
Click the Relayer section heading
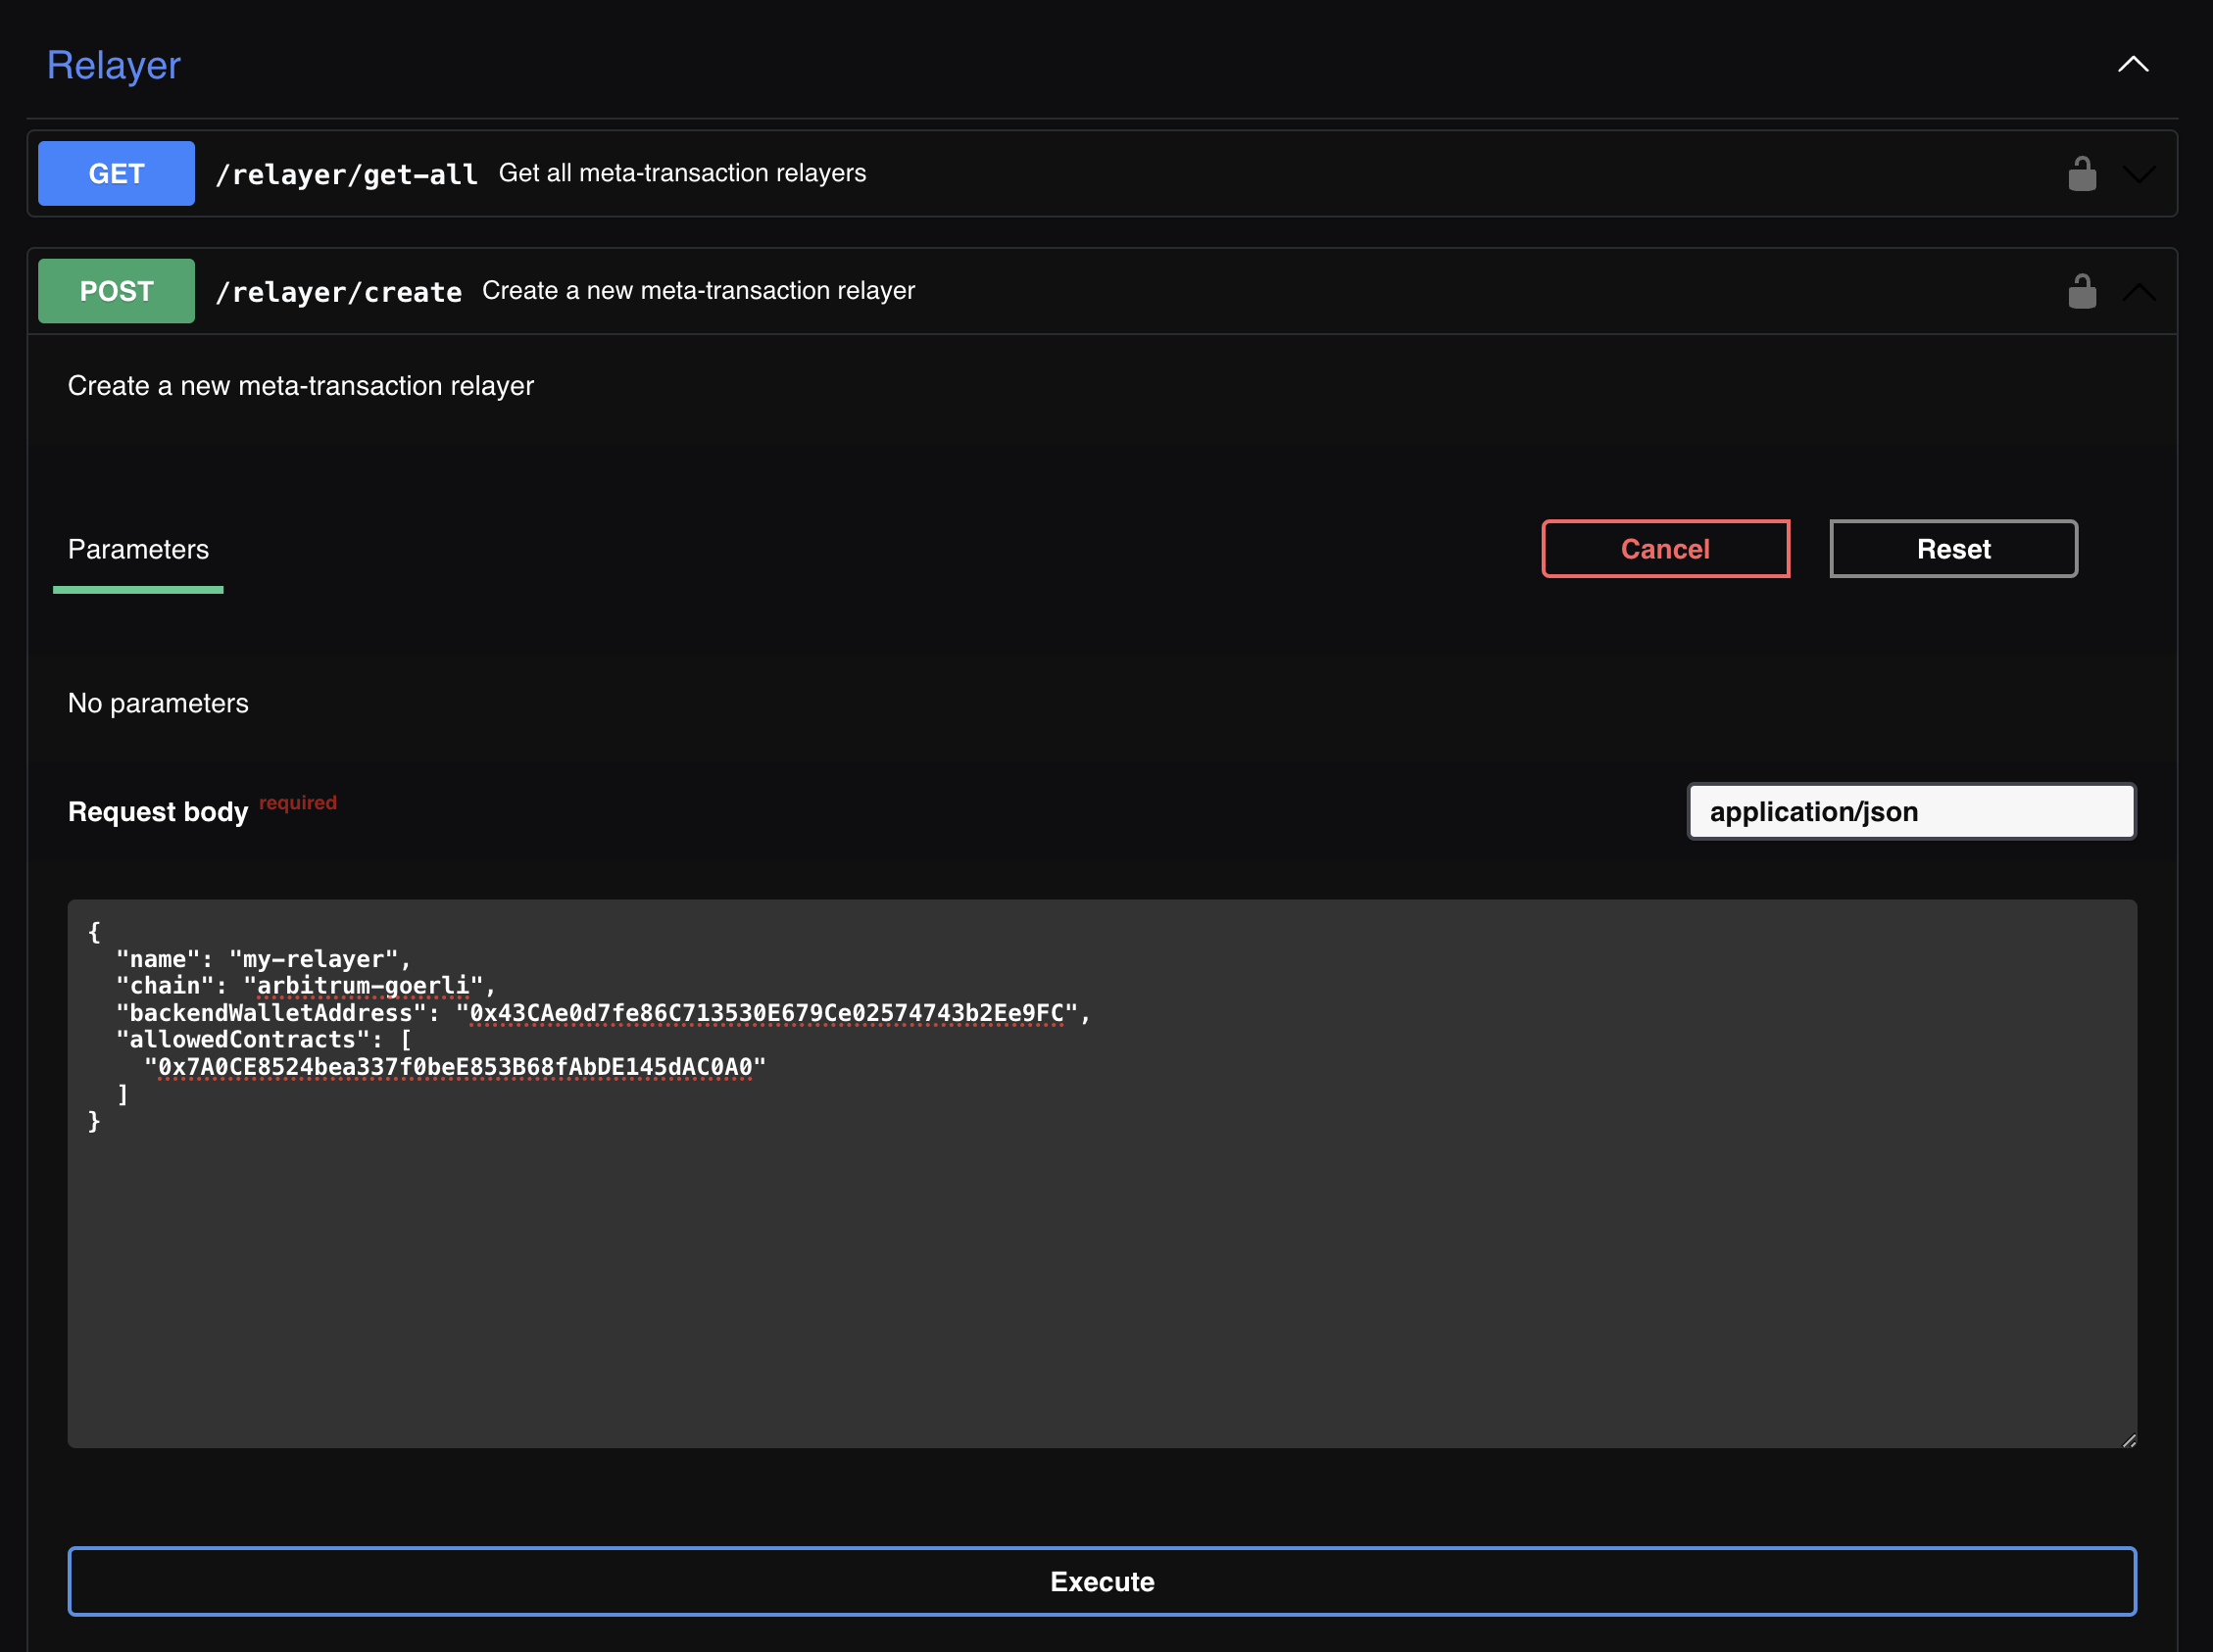point(114,65)
